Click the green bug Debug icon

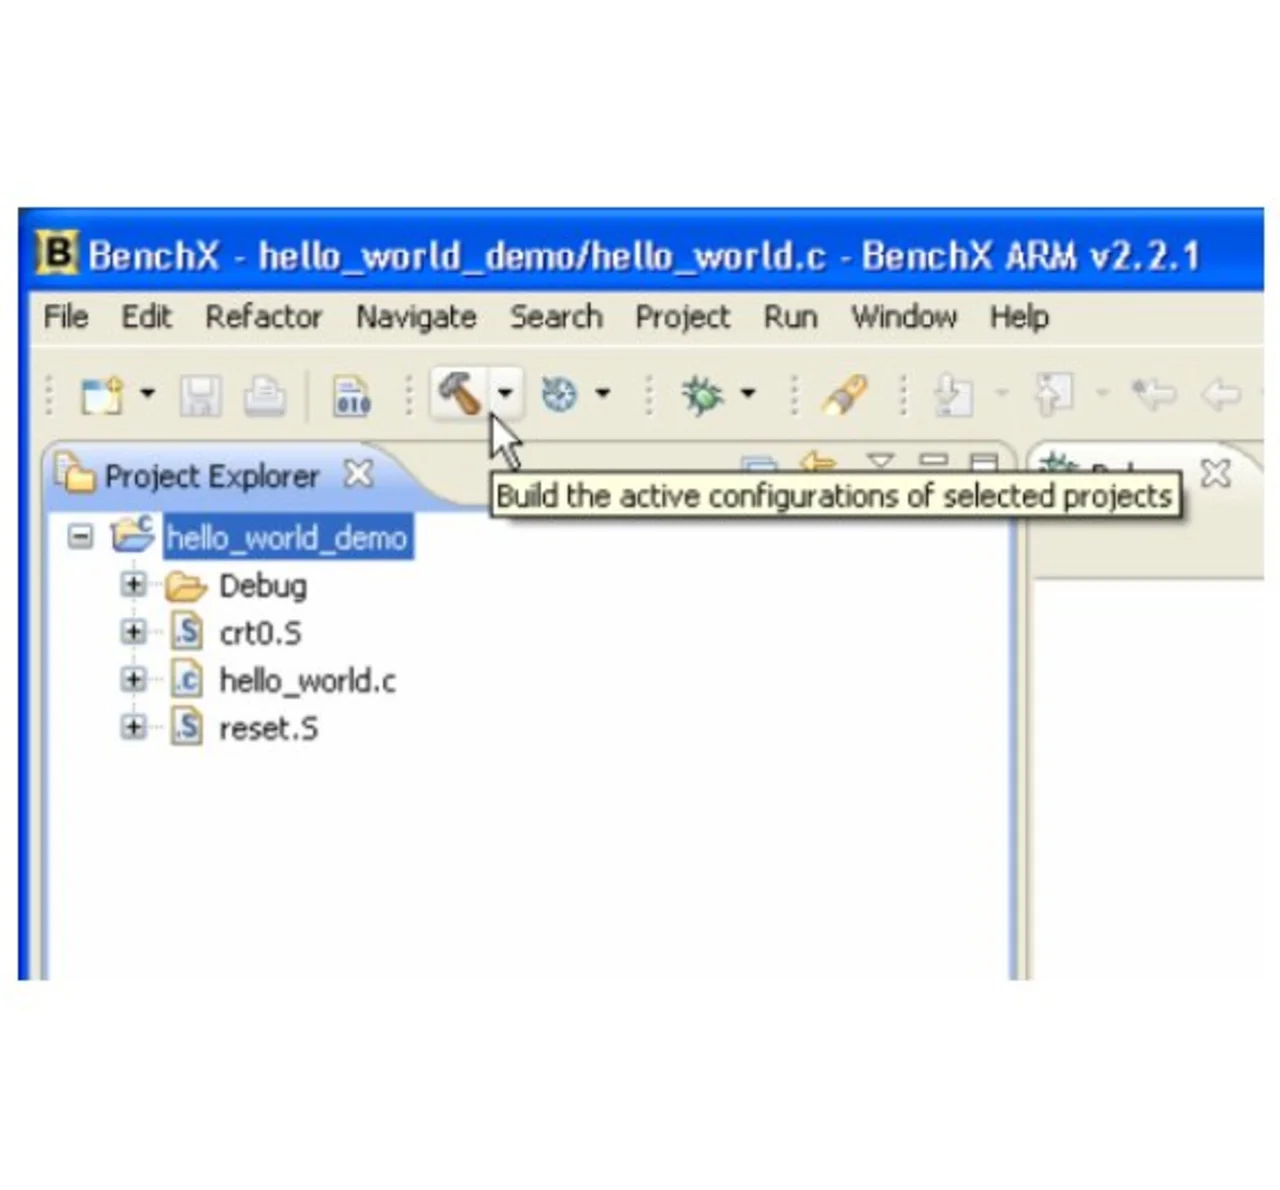pyautogui.click(x=702, y=395)
